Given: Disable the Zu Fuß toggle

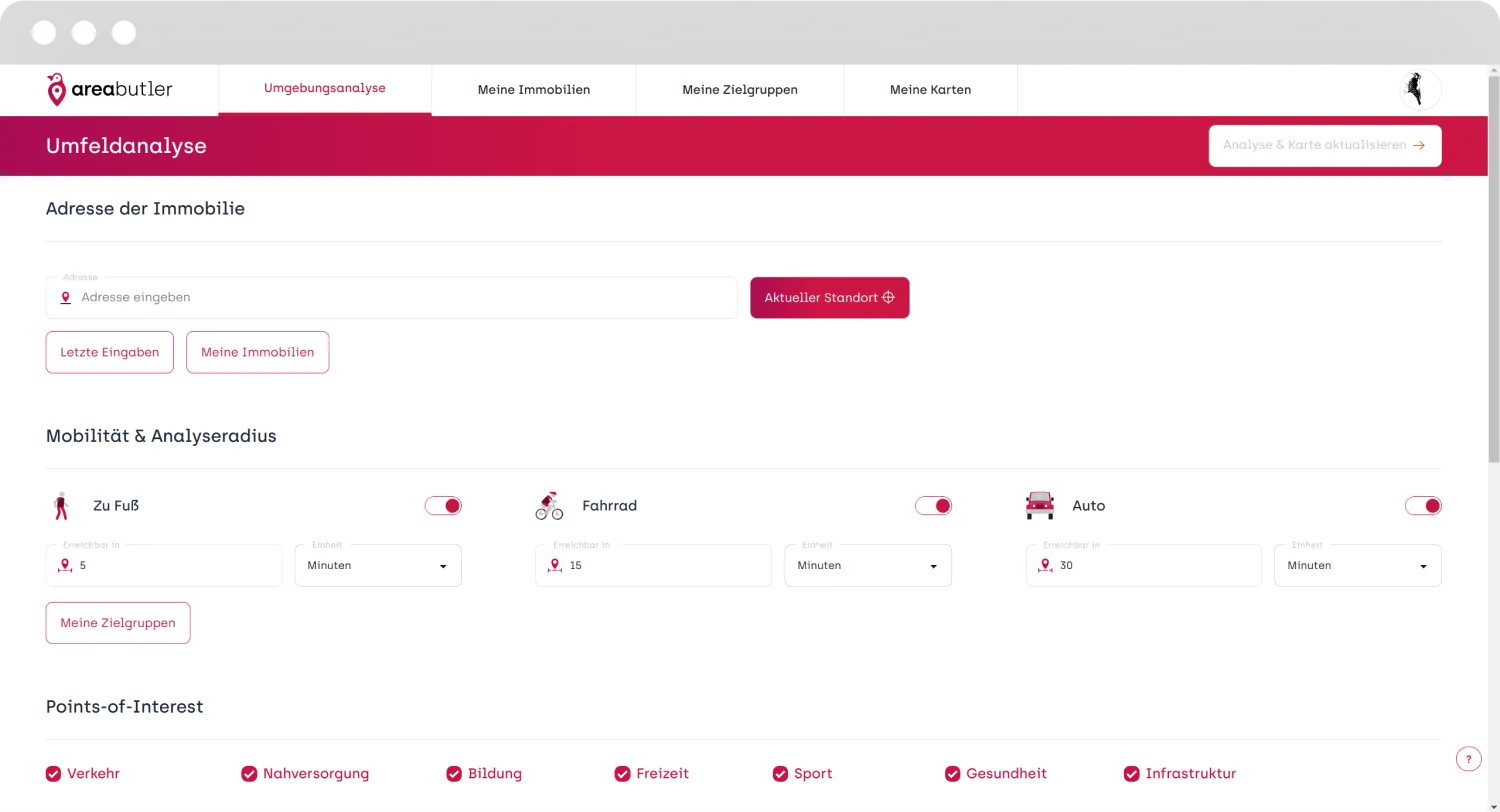Looking at the screenshot, I should pos(443,506).
